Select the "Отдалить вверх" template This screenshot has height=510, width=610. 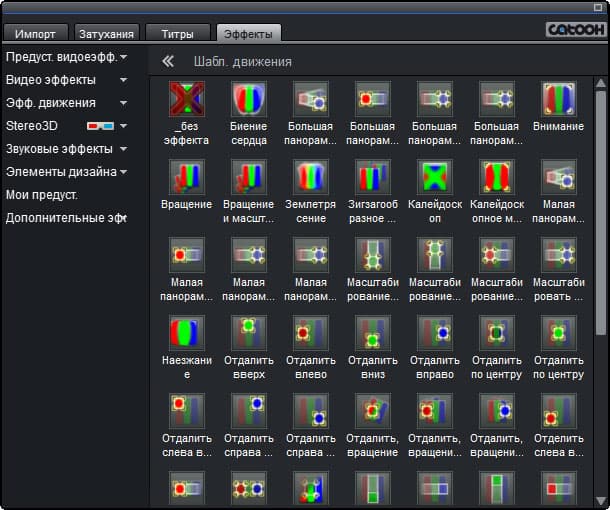click(249, 333)
